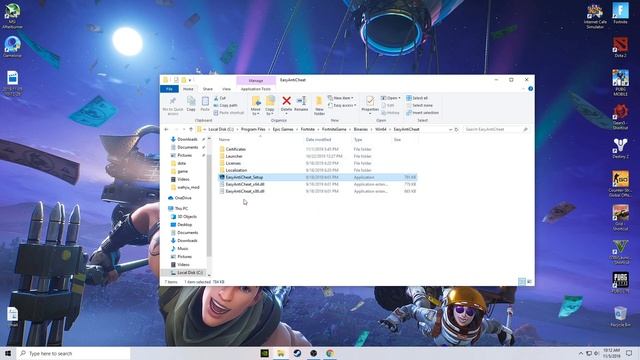Switch to the Home ribbon tab
This screenshot has height=360, width=640.
pos(188,89)
